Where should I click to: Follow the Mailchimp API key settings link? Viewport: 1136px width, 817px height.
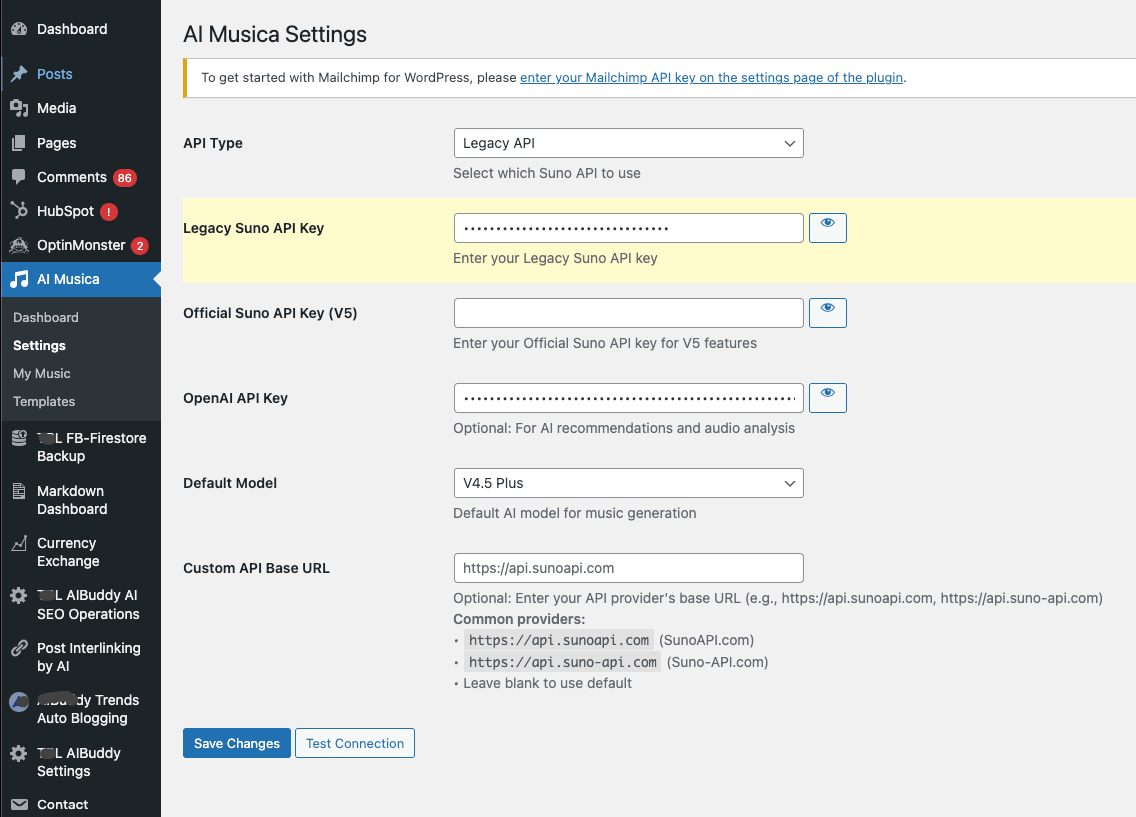coord(711,77)
